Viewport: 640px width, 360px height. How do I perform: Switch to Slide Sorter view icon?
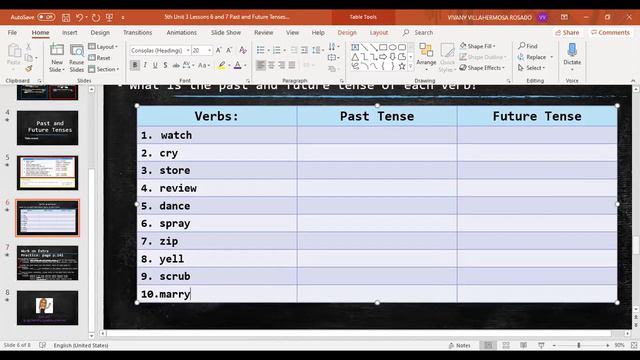[506, 345]
